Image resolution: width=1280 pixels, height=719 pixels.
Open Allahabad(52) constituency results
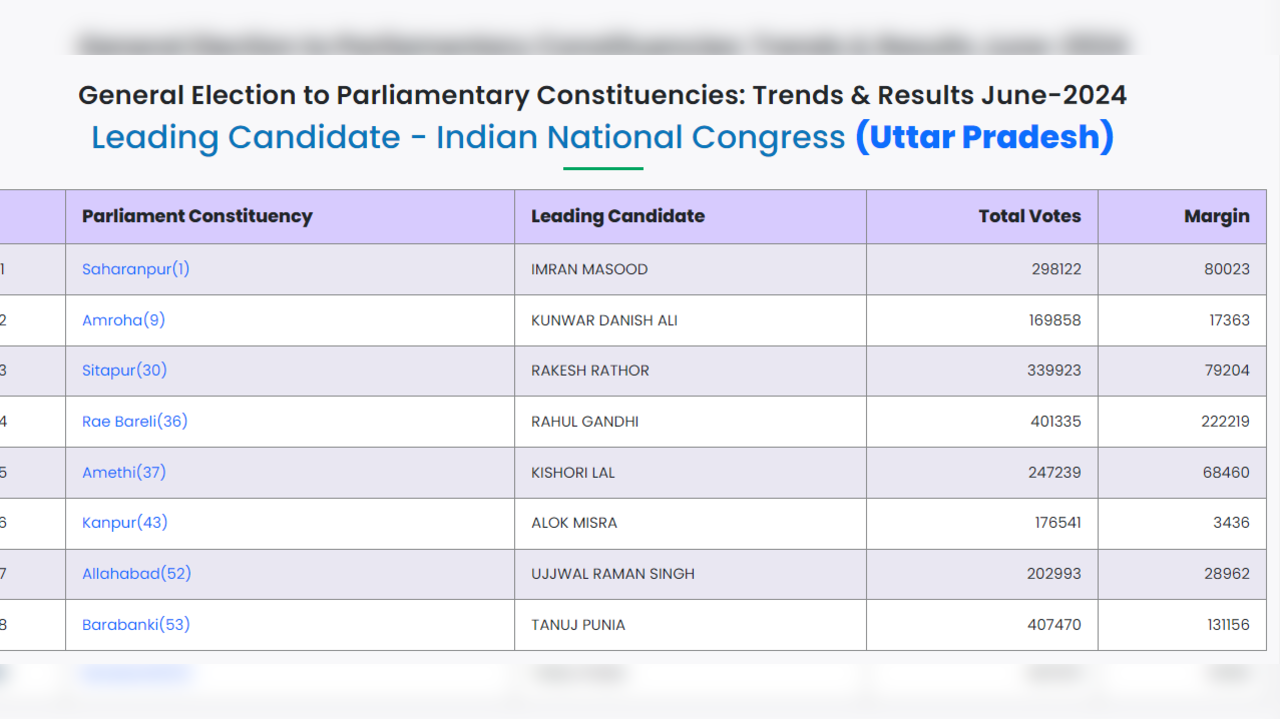[137, 573]
